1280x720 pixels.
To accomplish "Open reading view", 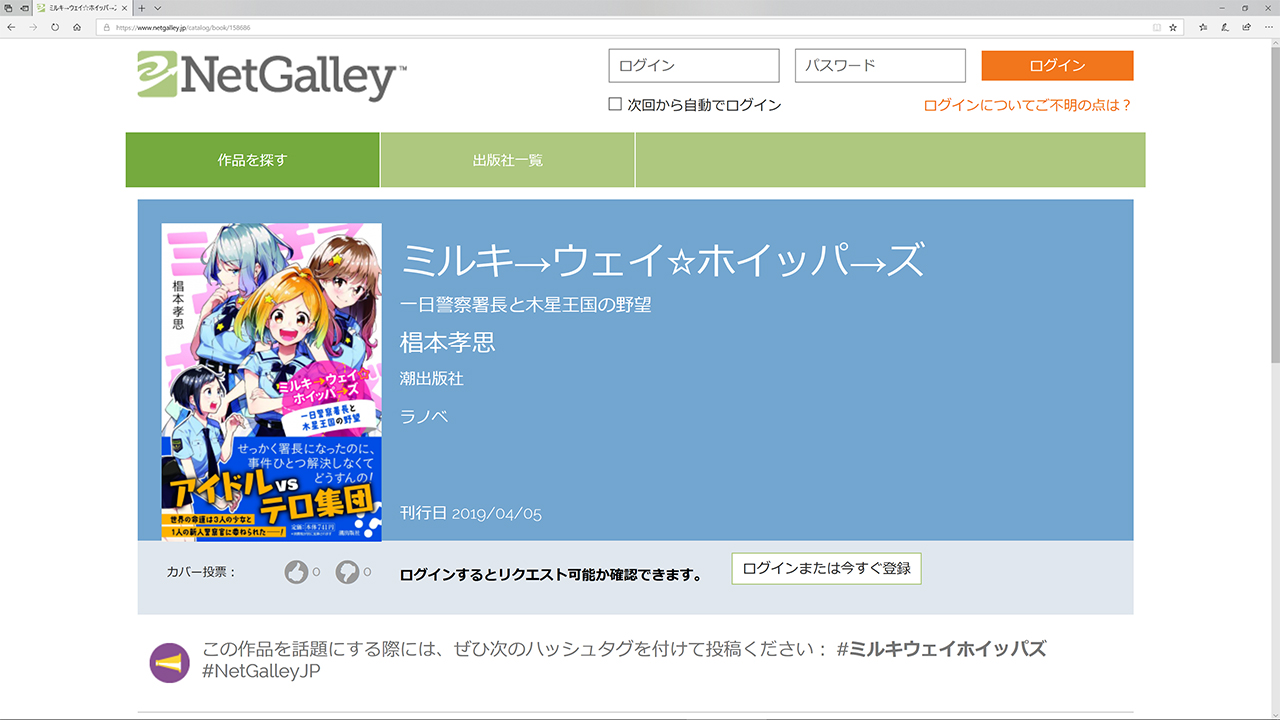I will (1157, 27).
